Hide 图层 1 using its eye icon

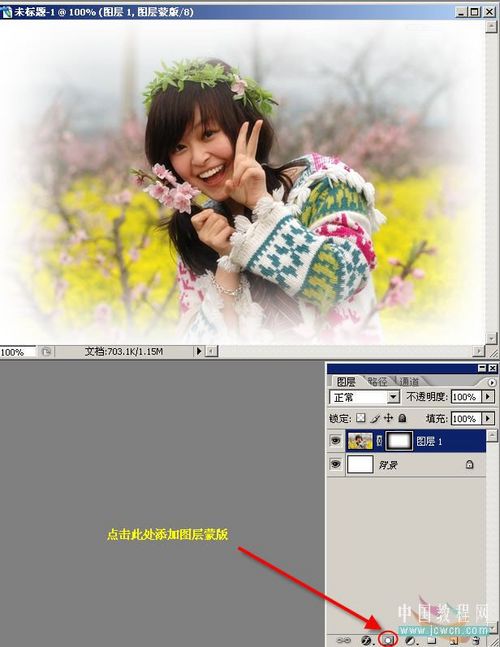[336, 441]
